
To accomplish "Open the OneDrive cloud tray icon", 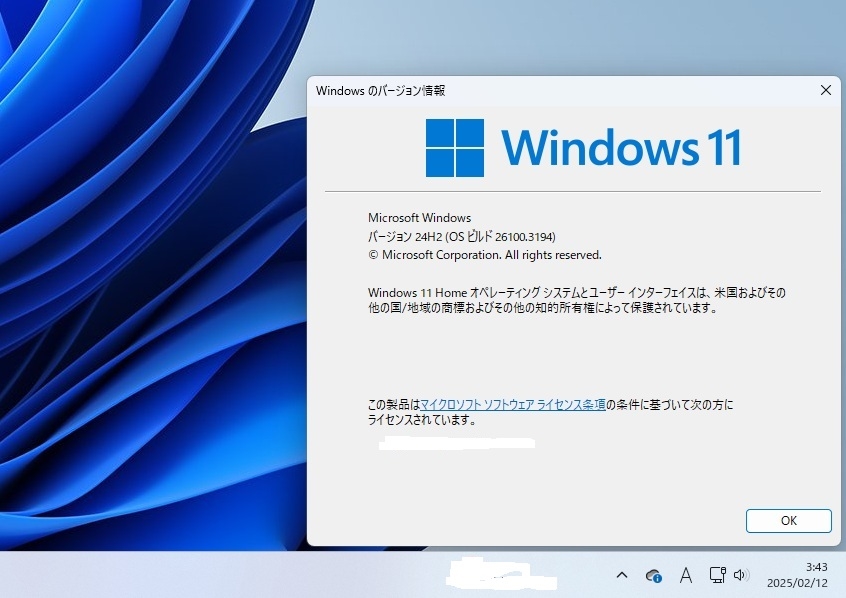I will (x=654, y=576).
